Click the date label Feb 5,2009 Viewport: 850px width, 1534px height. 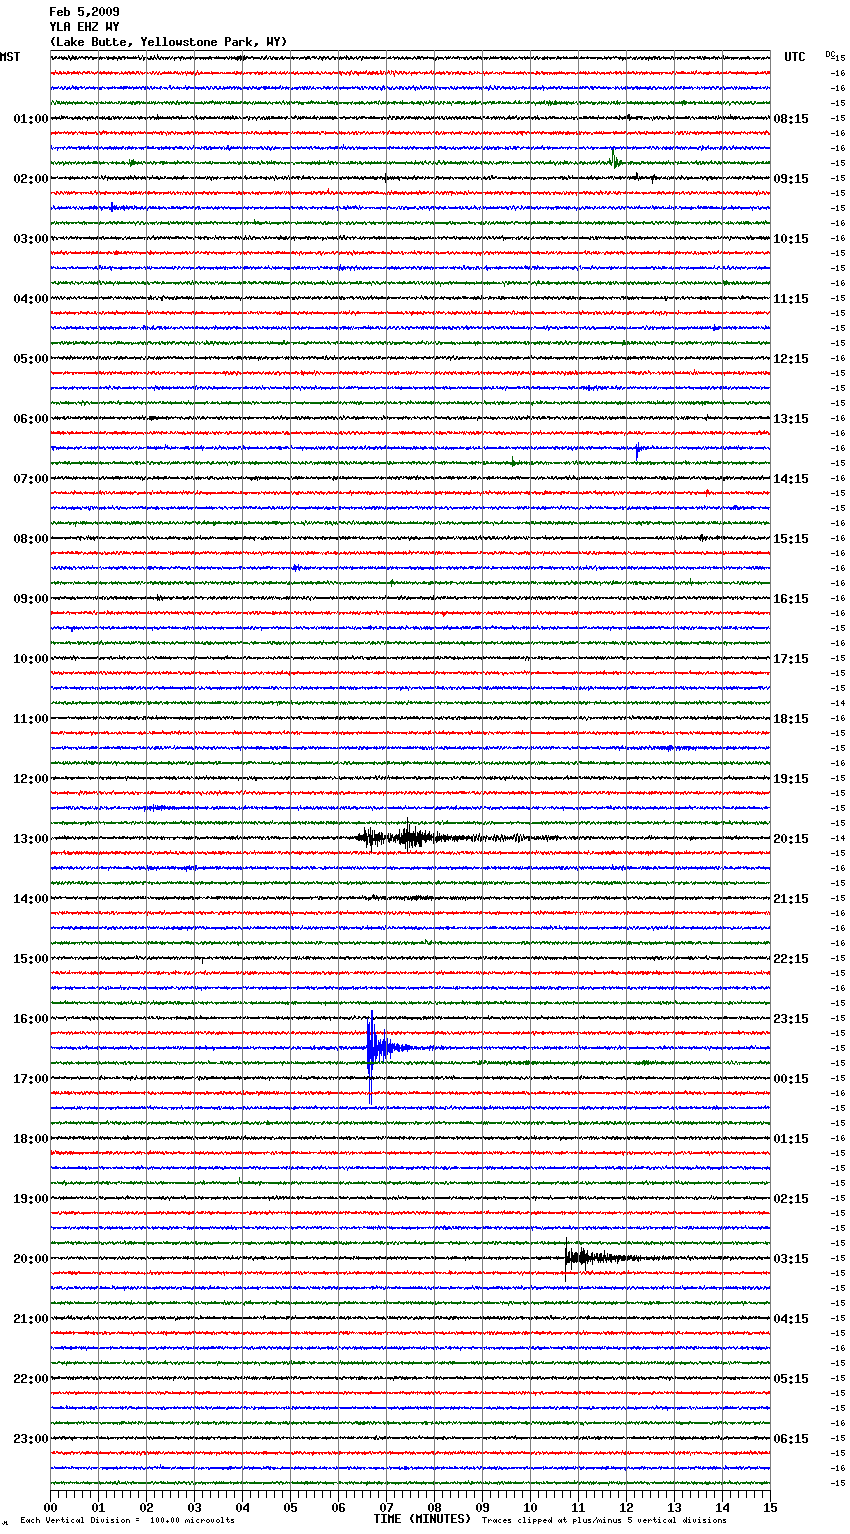[x=84, y=12]
